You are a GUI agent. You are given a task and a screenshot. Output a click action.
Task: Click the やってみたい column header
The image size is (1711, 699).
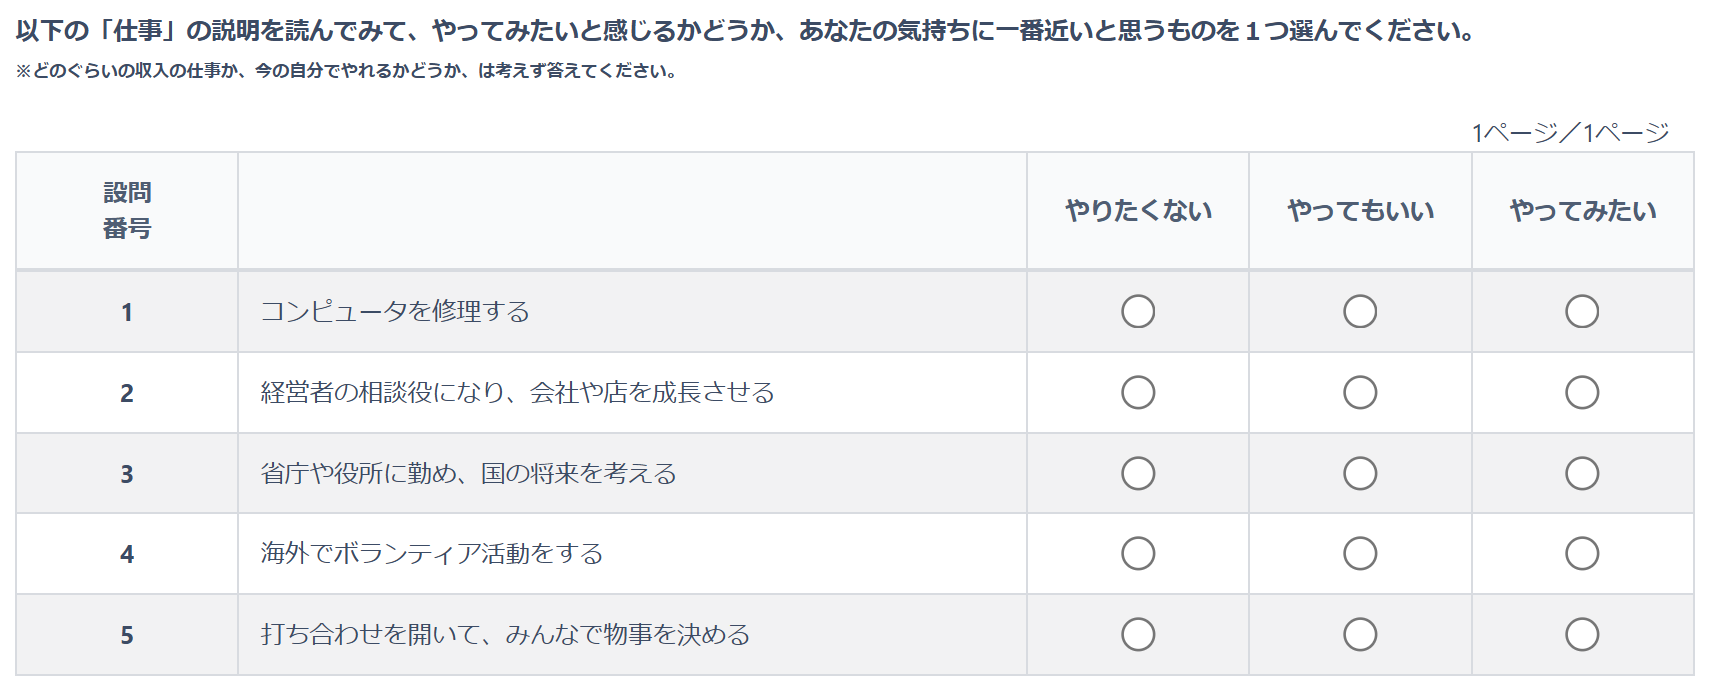click(1582, 210)
